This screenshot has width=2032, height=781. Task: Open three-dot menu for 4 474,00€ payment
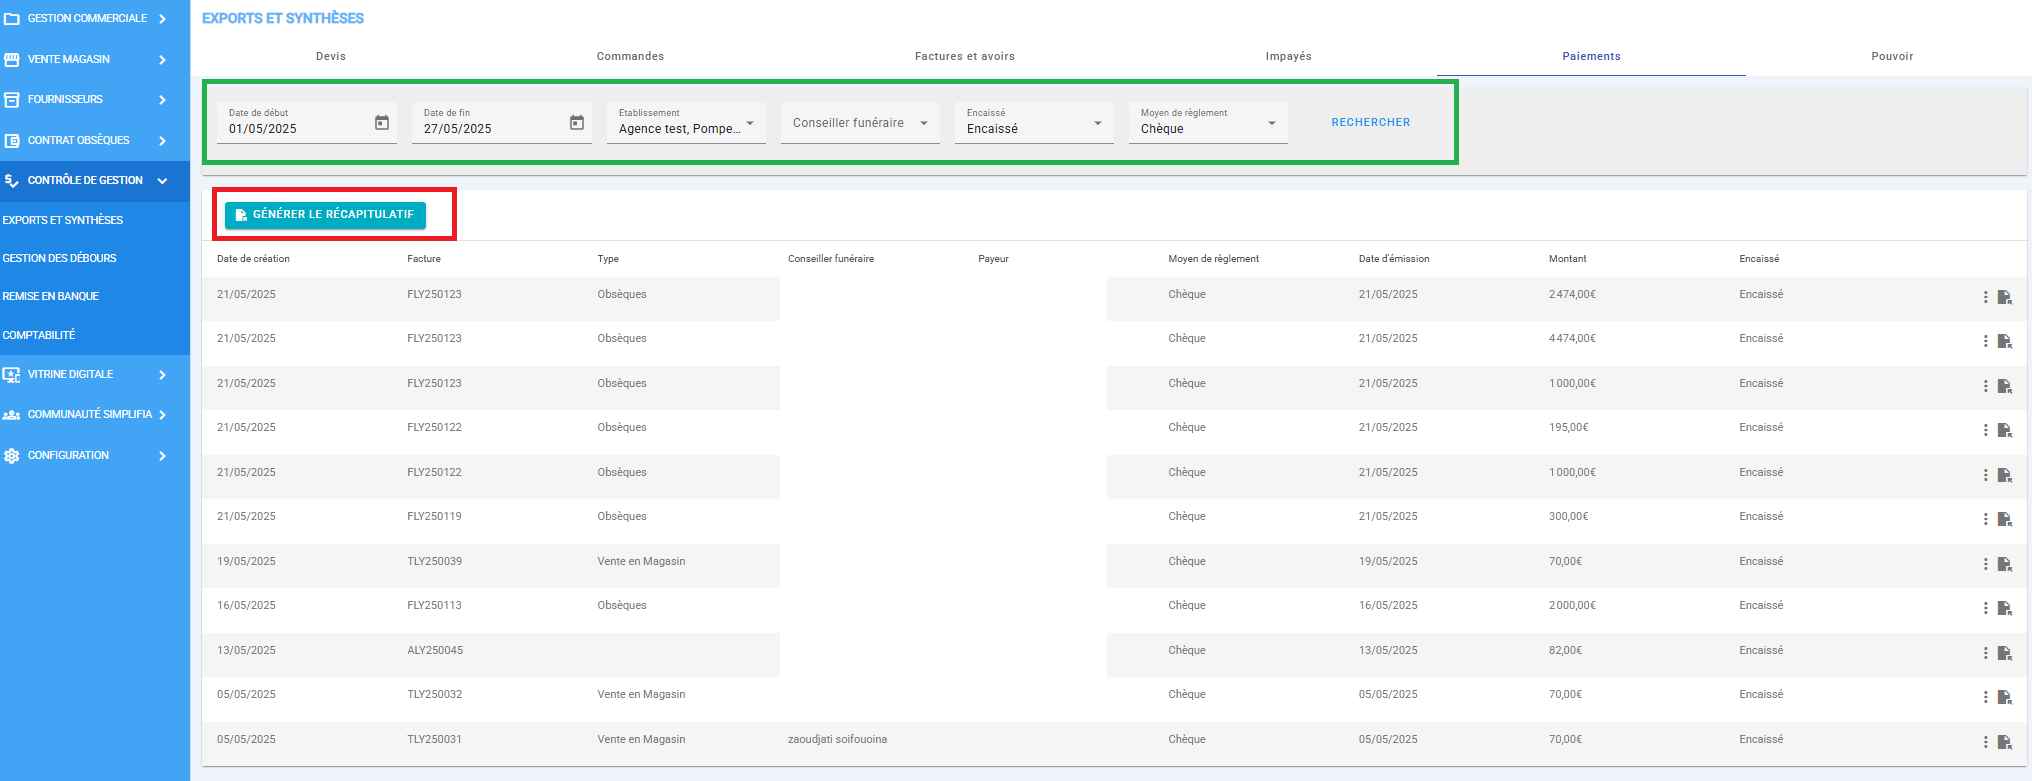coord(1985,341)
